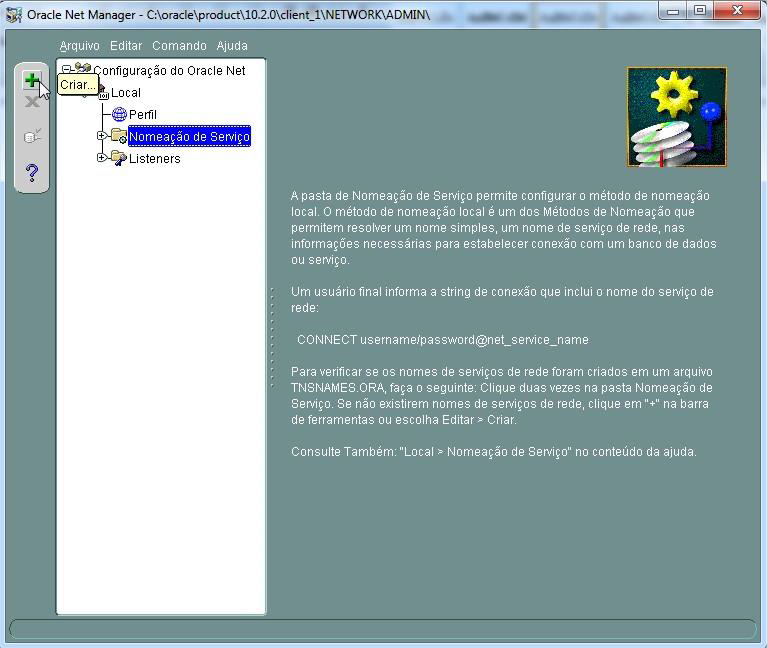
Task: Click the Perfil globe icon
Action: 119,114
